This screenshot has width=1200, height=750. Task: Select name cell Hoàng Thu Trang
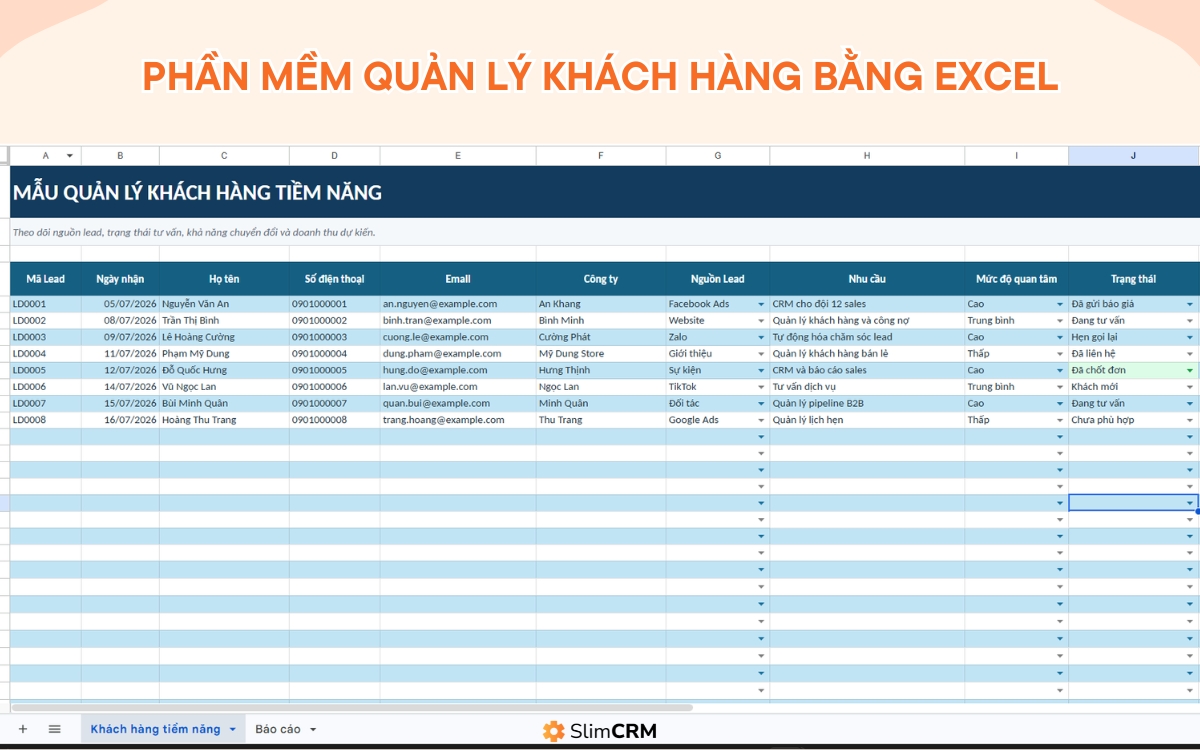click(x=224, y=420)
